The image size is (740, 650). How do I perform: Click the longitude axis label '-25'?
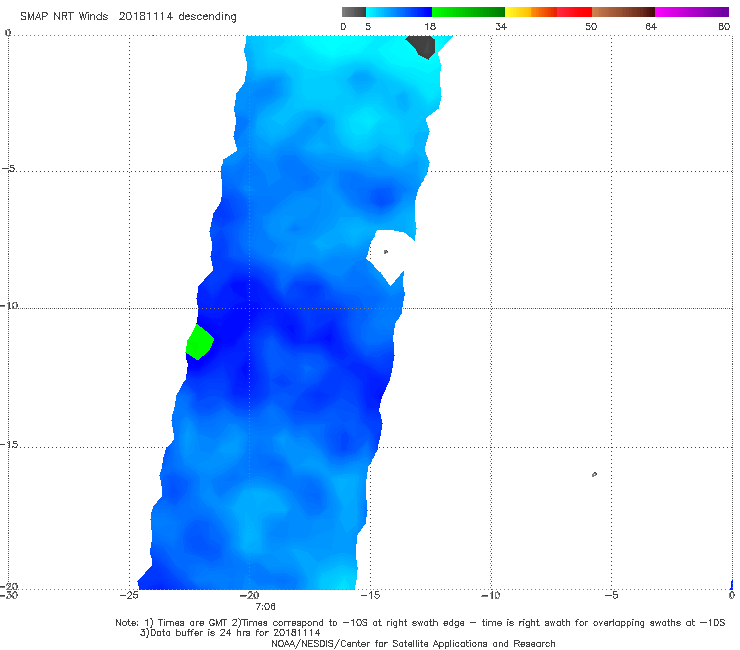130,595
